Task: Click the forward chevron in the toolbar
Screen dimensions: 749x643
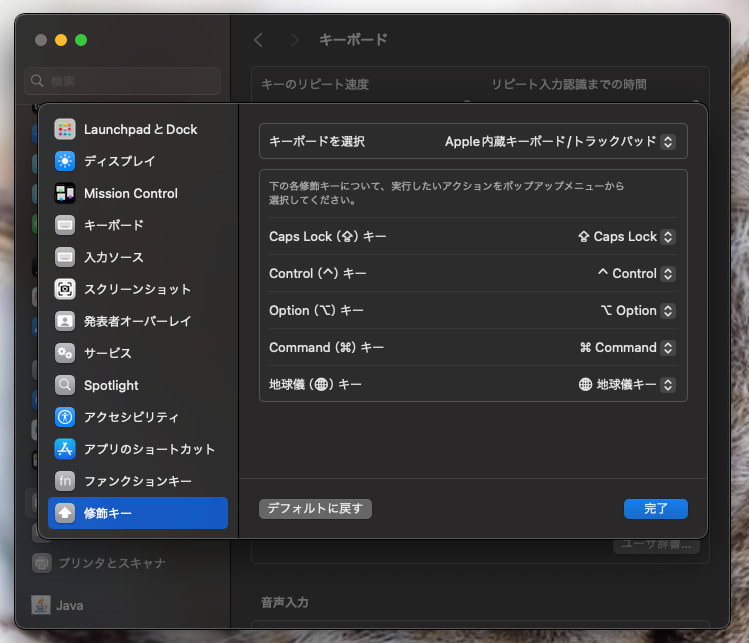Action: (294, 40)
